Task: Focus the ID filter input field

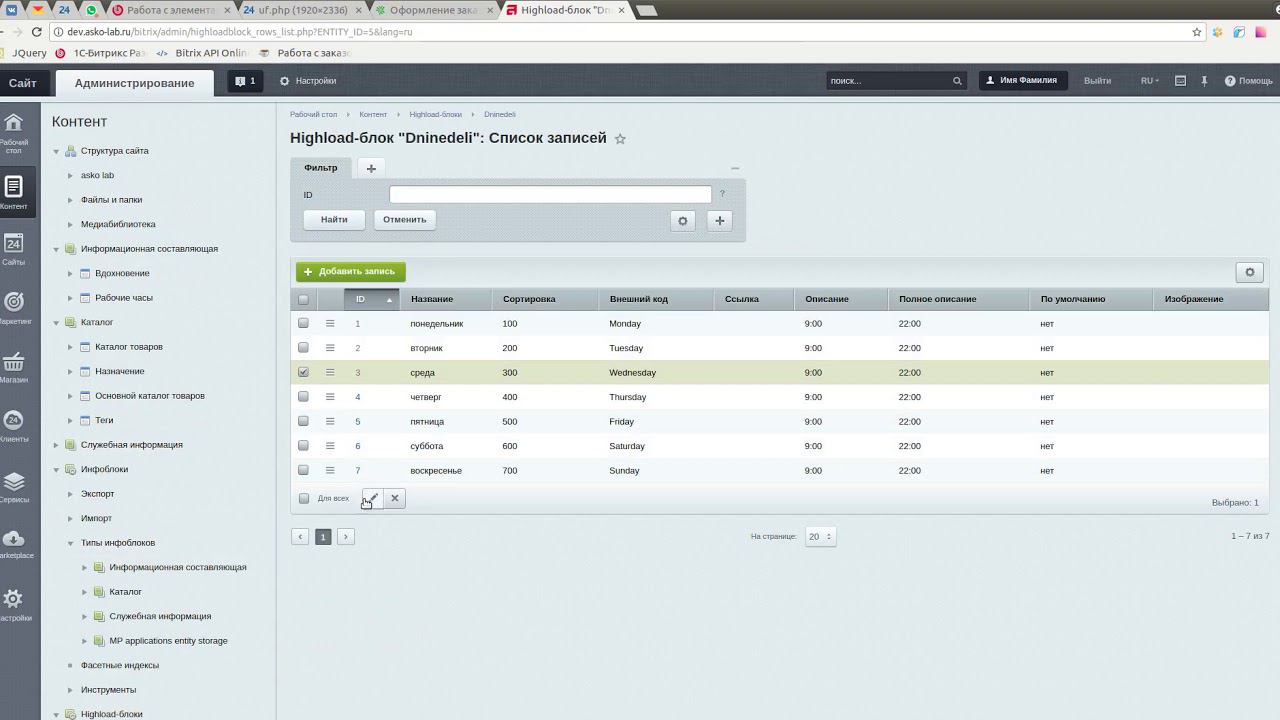Action: (550, 195)
